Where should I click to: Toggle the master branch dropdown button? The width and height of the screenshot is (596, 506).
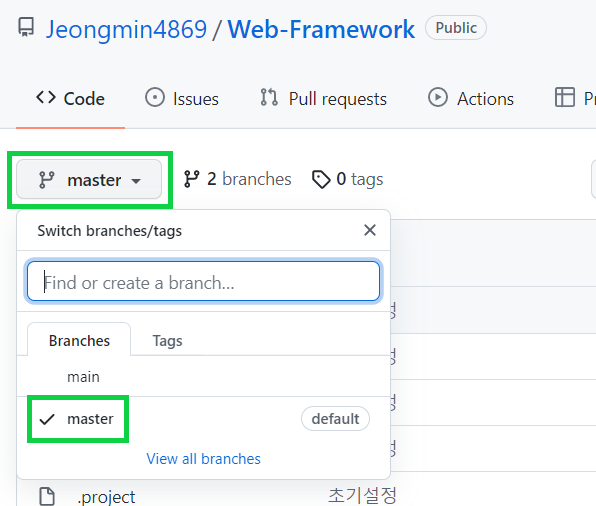click(x=89, y=179)
